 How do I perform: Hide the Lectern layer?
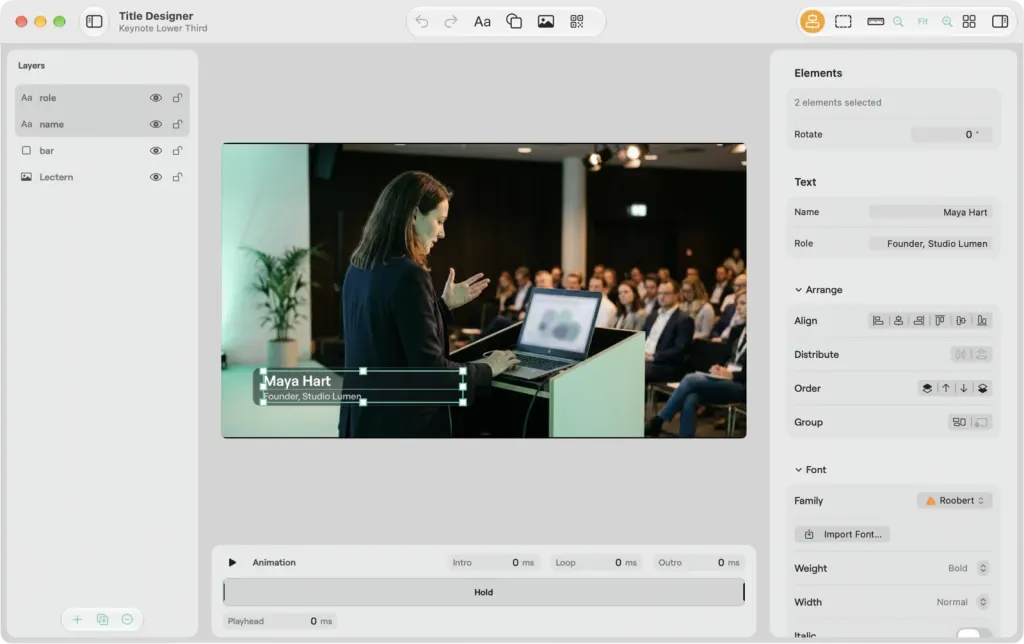pos(155,177)
